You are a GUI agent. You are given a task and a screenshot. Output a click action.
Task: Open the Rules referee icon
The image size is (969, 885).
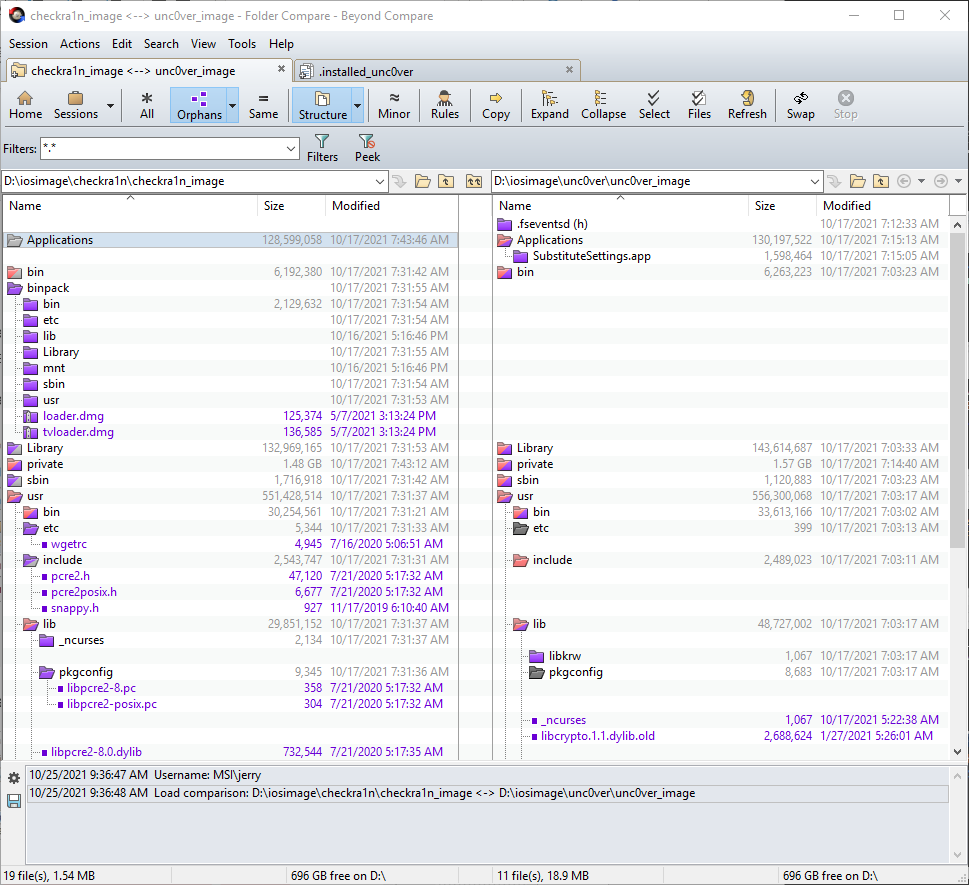(445, 105)
